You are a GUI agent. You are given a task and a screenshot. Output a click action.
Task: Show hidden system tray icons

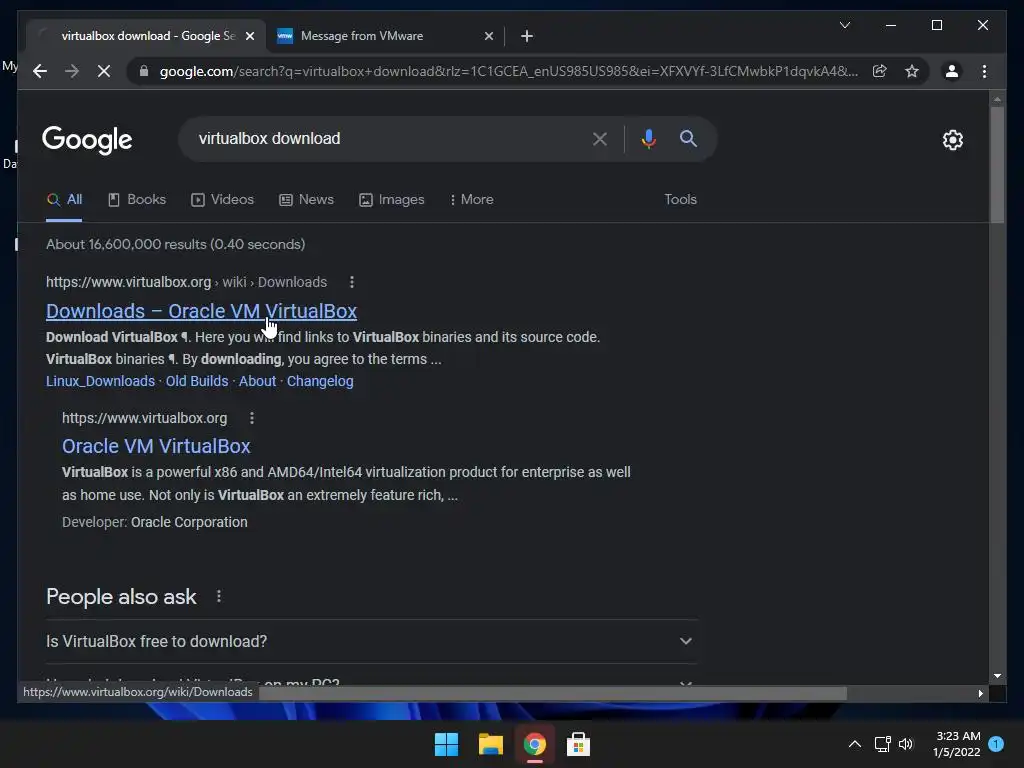(854, 744)
